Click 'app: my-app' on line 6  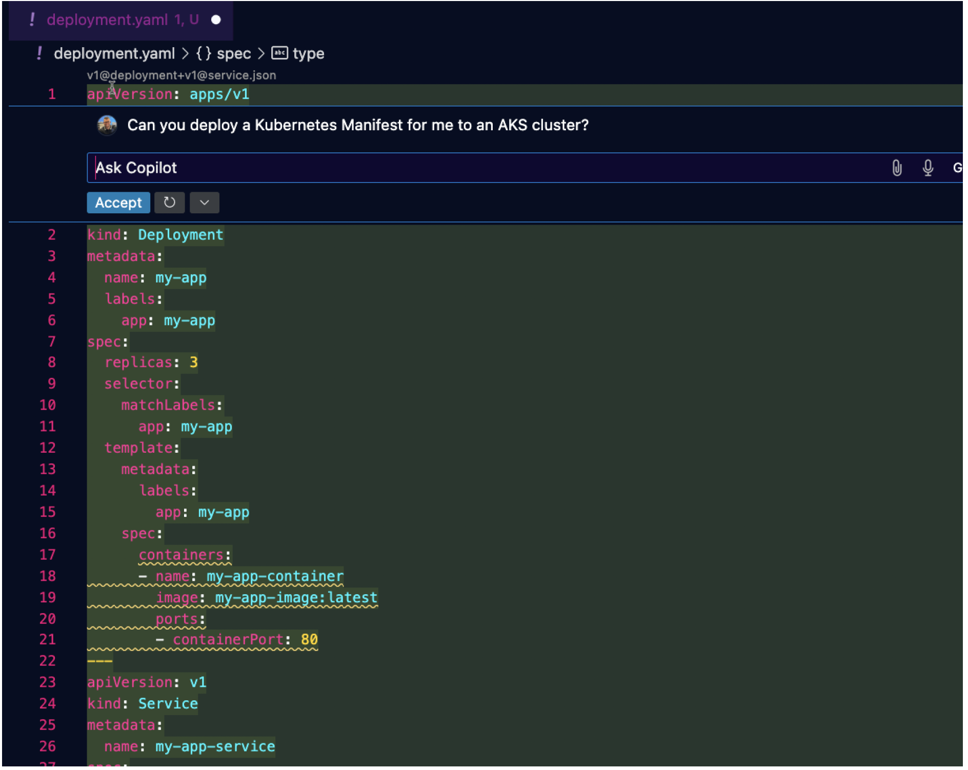pyautogui.click(x=169, y=320)
